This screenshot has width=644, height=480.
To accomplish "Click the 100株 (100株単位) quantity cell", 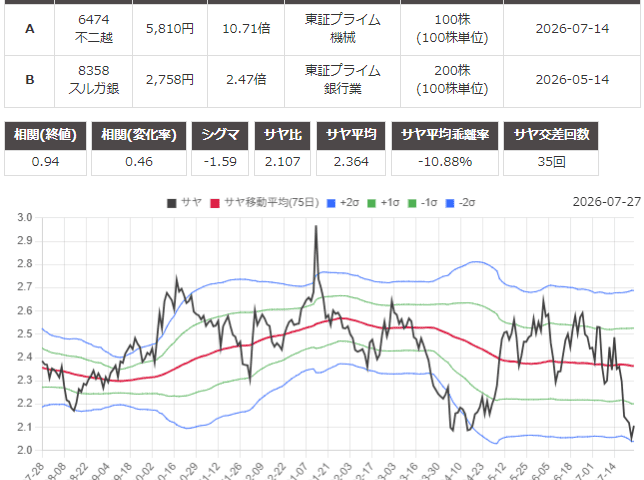I will coord(452,29).
